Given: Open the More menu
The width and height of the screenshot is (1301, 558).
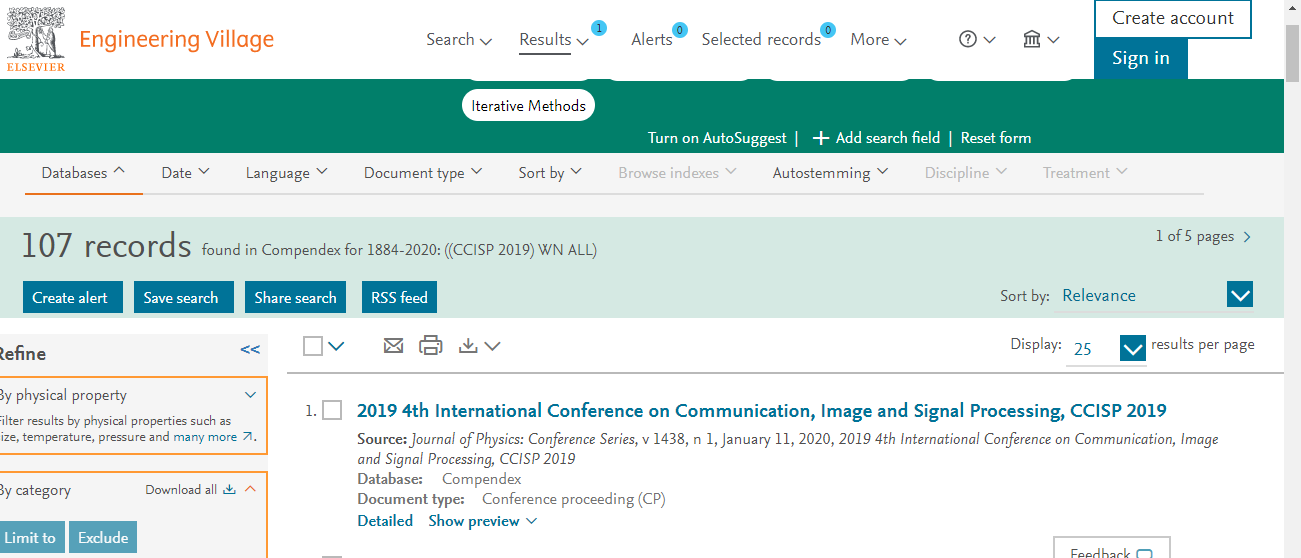Looking at the screenshot, I should tap(878, 40).
